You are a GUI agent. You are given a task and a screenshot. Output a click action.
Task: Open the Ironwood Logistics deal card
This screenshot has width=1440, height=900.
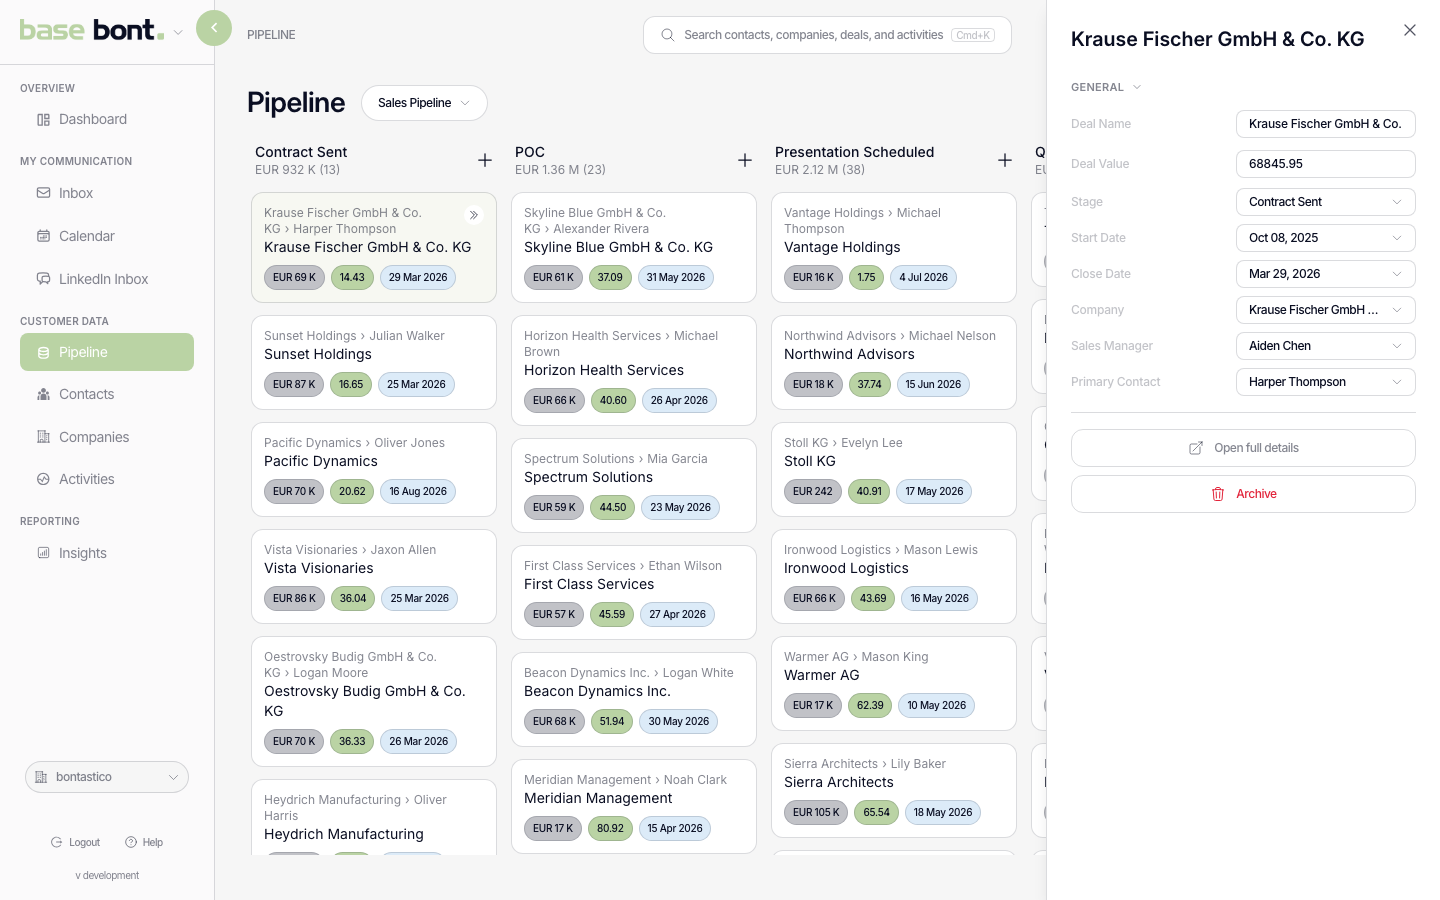tap(894, 576)
